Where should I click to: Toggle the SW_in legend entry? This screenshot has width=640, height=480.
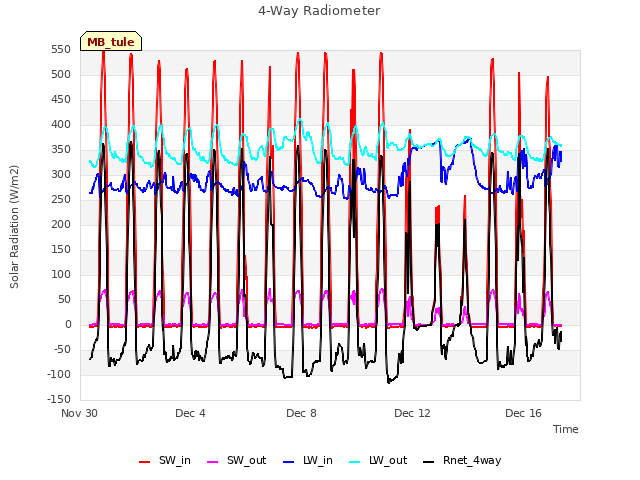click(165, 461)
